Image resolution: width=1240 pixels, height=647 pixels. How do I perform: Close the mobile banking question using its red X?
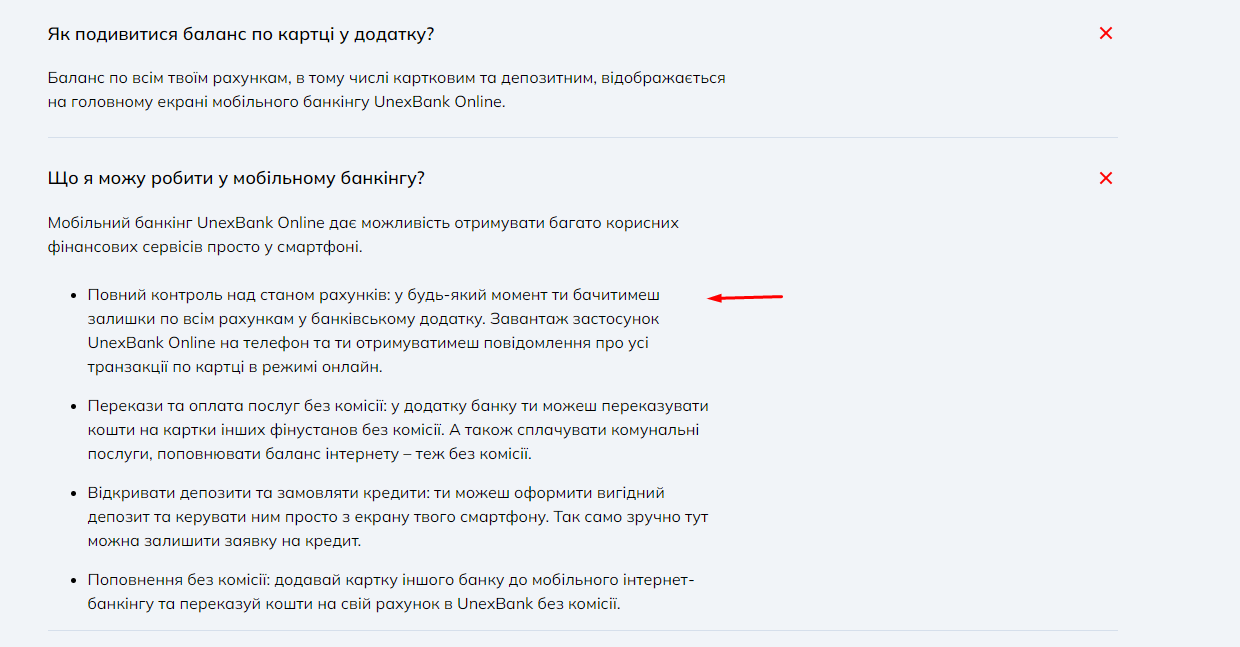[x=1106, y=178]
